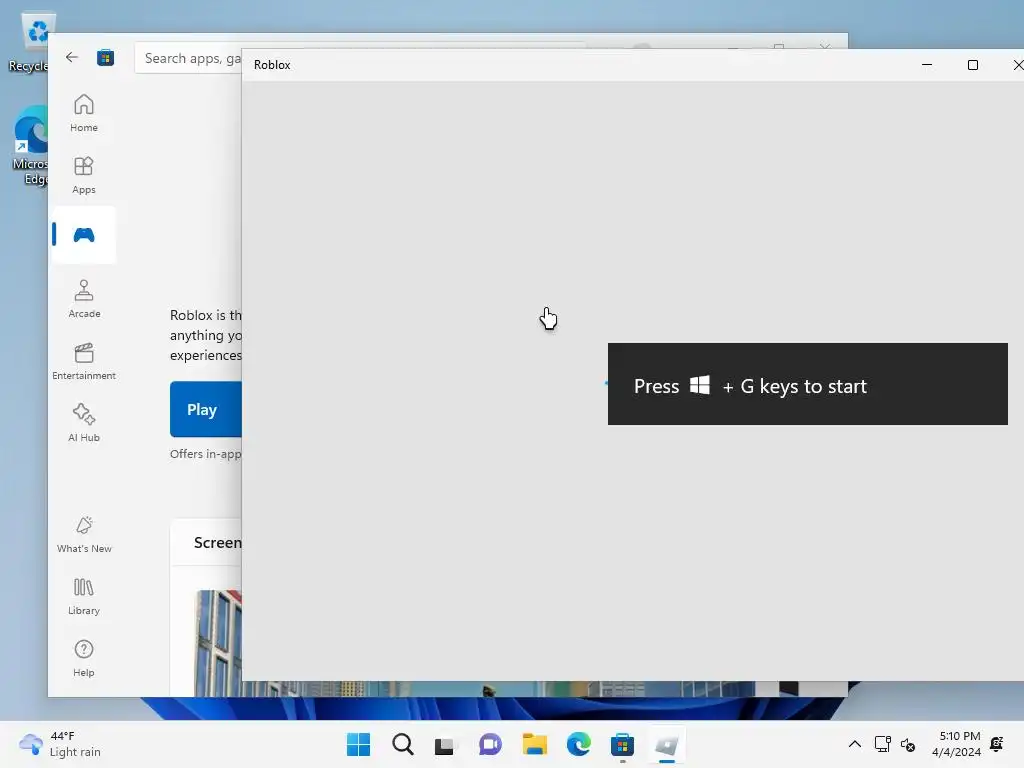This screenshot has height=768, width=1024.
Task: Switch to Roblox app in taskbar
Action: [667, 744]
